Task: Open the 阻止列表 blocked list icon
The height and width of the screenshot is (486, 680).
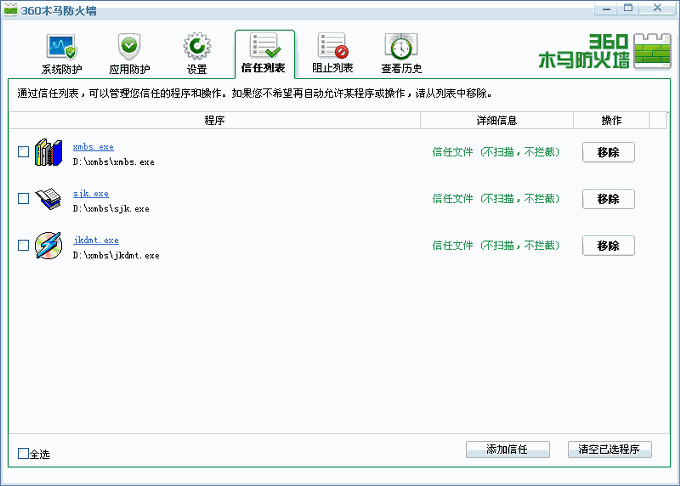Action: (x=333, y=46)
